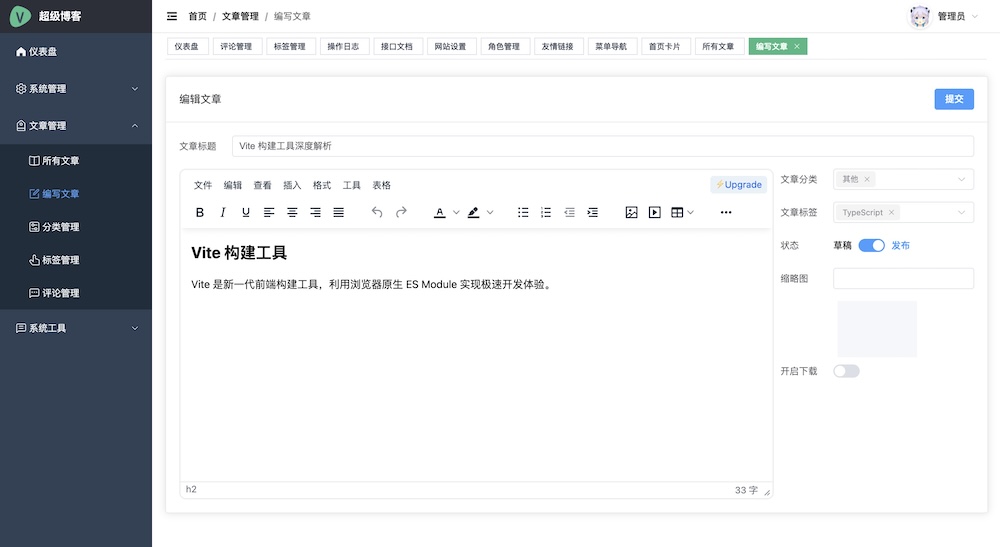Collapse sidebar with the hamburger icon
This screenshot has height=547, width=1000.
tap(172, 16)
